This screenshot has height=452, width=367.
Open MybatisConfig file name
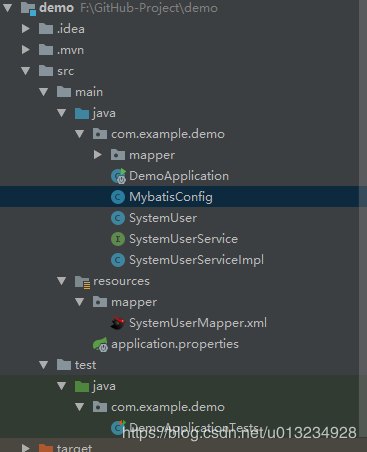[171, 197]
